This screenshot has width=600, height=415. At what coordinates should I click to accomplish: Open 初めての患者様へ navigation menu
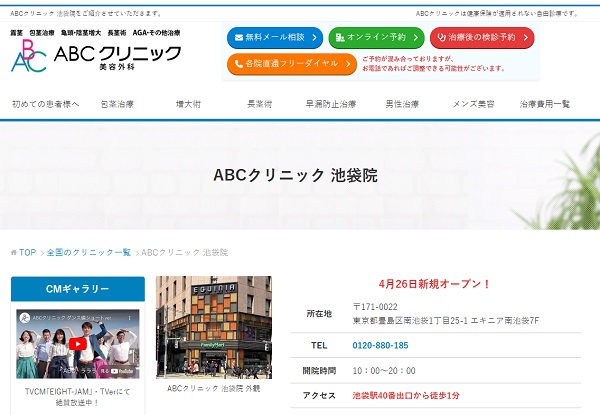(x=46, y=104)
